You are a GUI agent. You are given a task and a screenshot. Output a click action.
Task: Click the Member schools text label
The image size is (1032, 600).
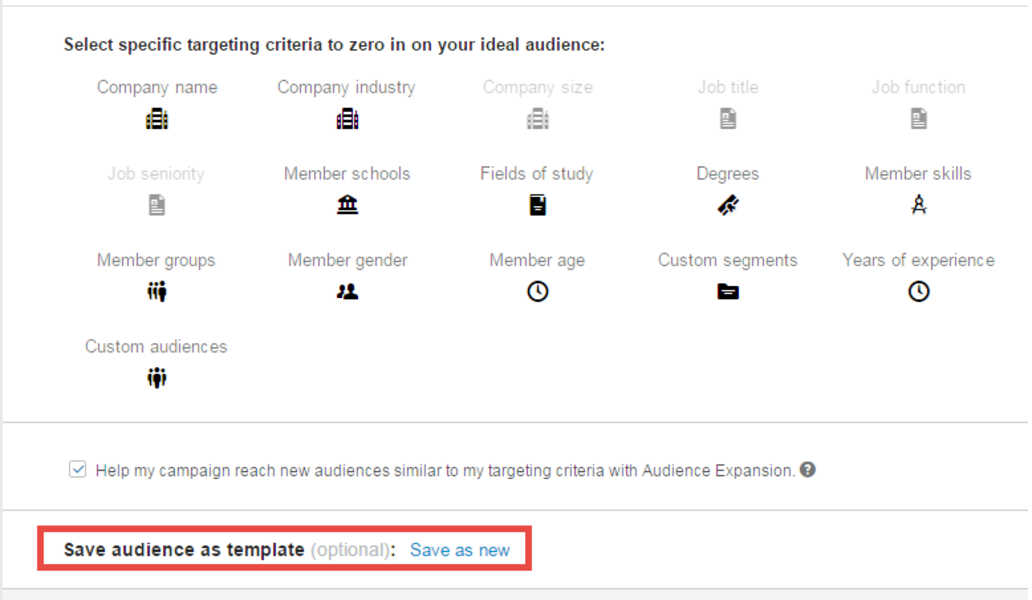(347, 174)
